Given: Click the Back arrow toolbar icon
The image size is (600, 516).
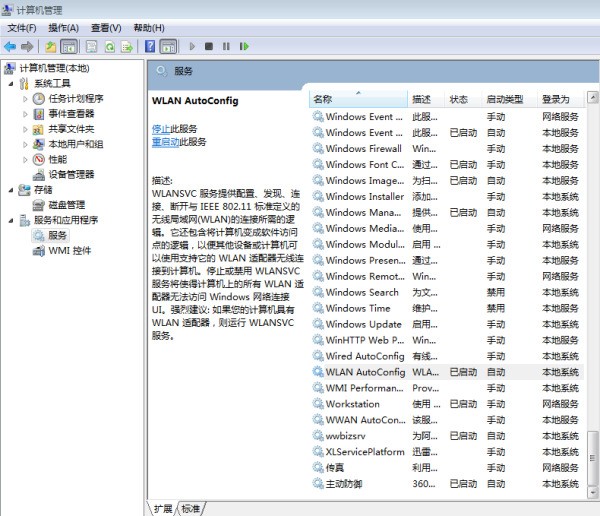Looking at the screenshot, I should [x=10, y=47].
